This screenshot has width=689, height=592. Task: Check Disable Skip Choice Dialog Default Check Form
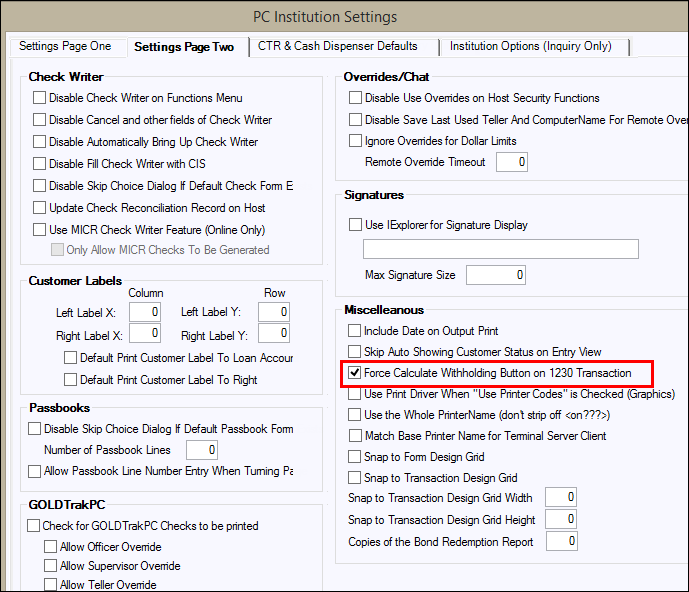point(40,185)
